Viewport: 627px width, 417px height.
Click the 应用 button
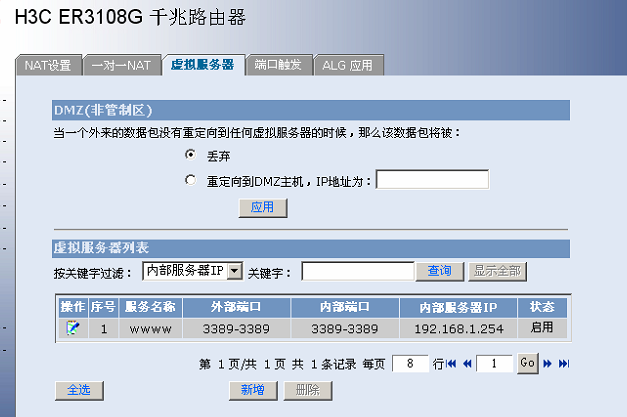(x=263, y=208)
